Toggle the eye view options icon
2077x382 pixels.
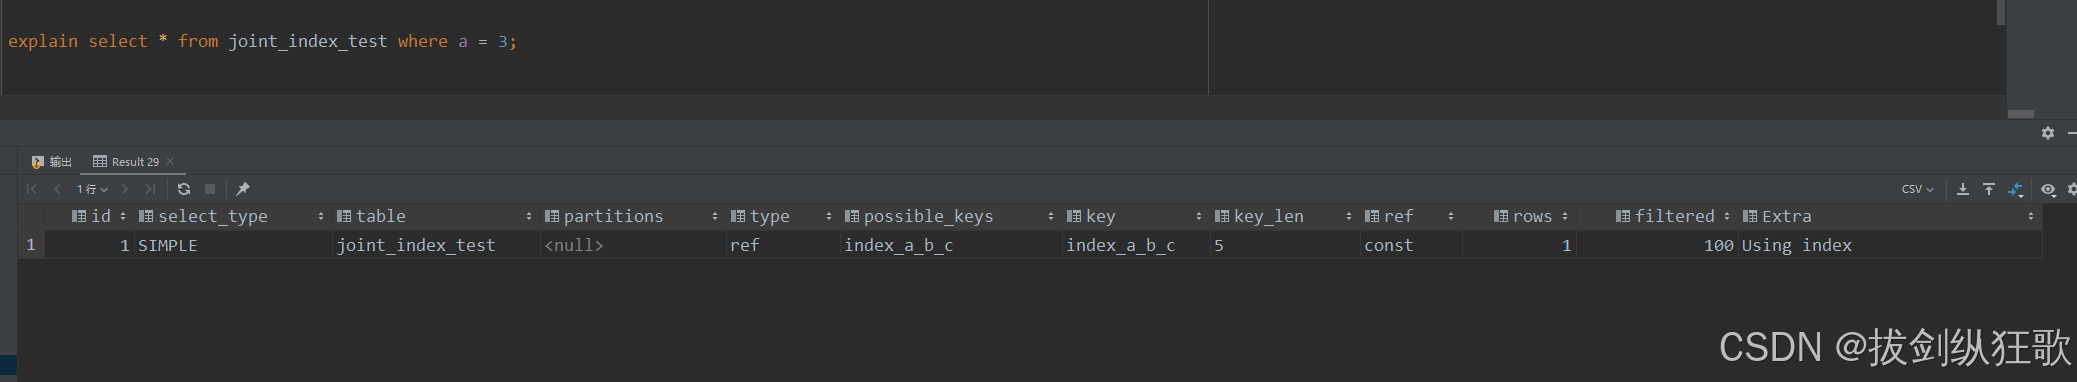[x=2048, y=189]
